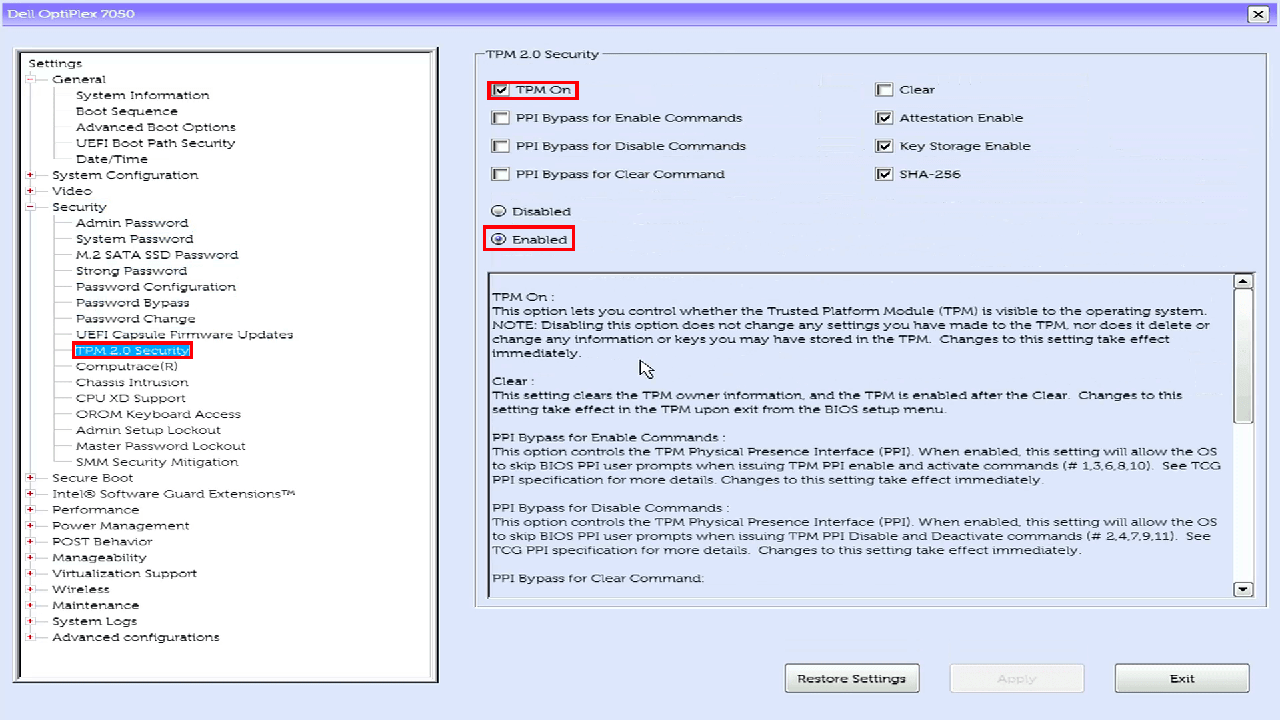
Task: Expand the Advanced configurations node
Action: (31, 638)
